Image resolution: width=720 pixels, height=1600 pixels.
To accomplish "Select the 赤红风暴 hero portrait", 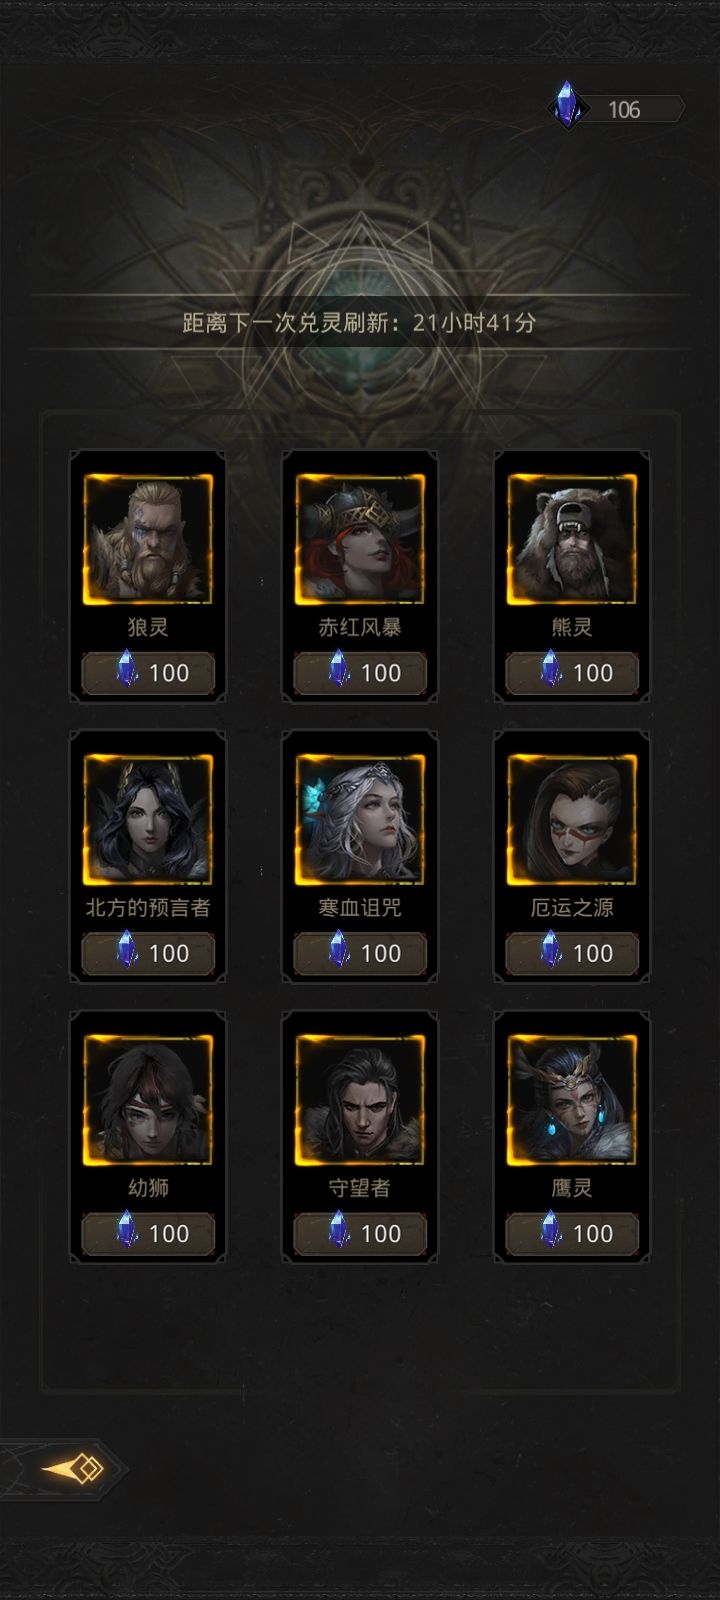I will coord(360,539).
